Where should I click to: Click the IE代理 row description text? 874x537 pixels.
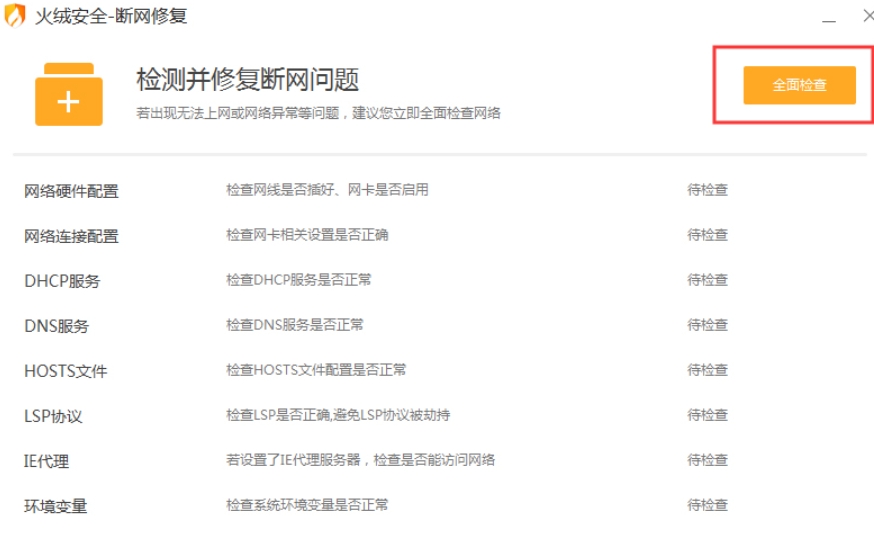(x=361, y=460)
